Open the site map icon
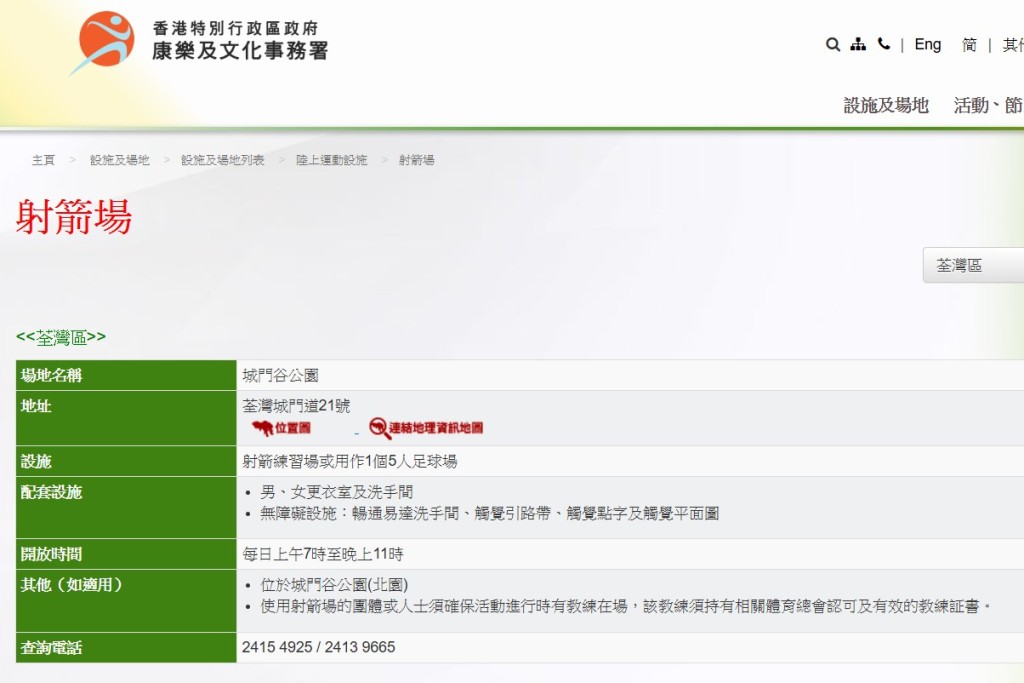Image resolution: width=1024 pixels, height=683 pixels. (x=858, y=44)
